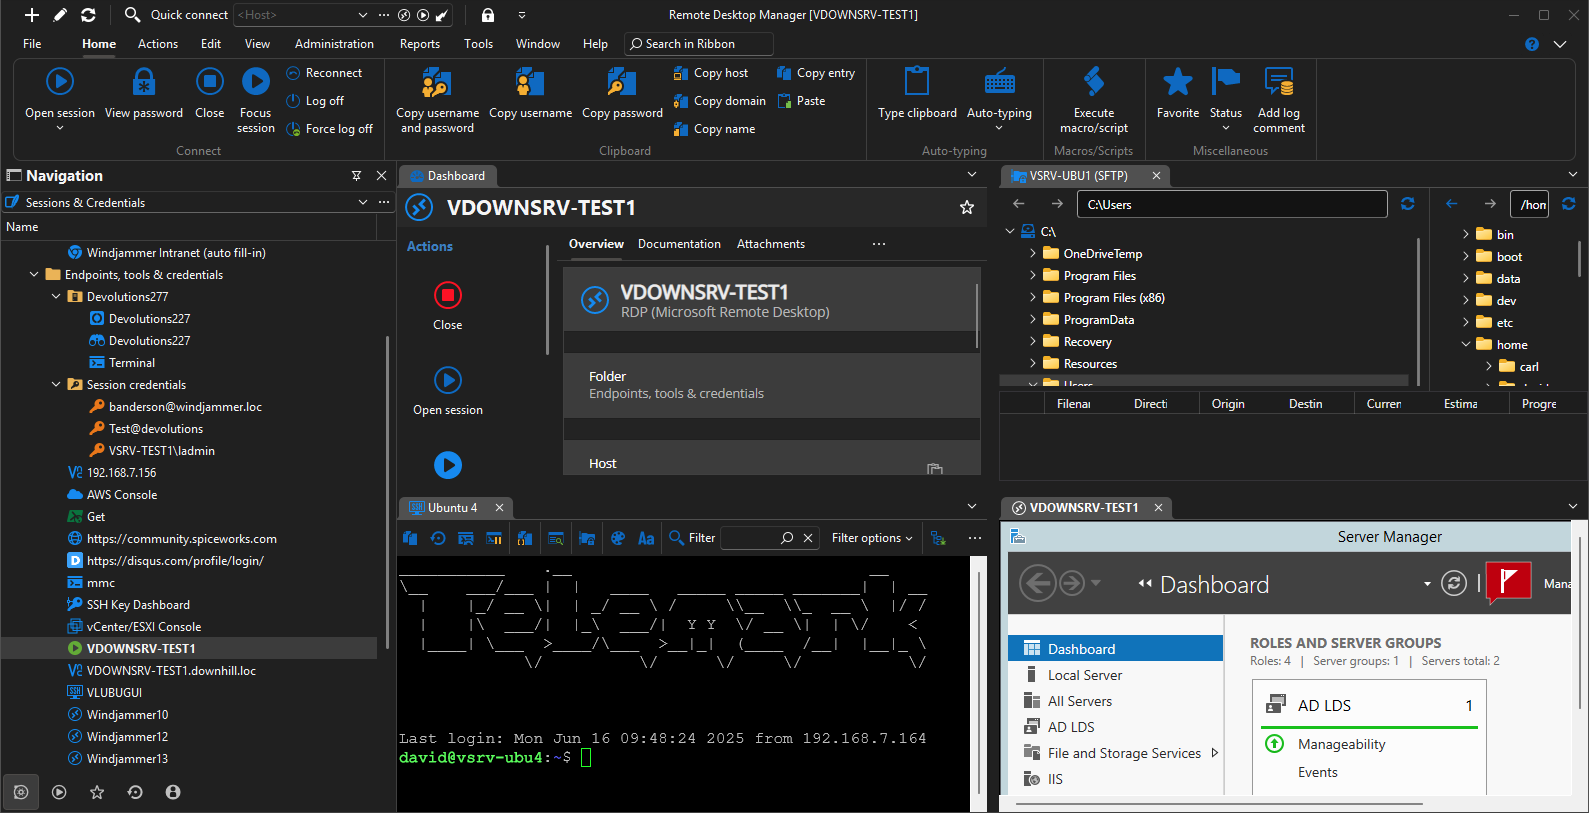This screenshot has height=813, width=1589.
Task: Click the SFTP local pane refresh icon
Action: [x=1408, y=204]
